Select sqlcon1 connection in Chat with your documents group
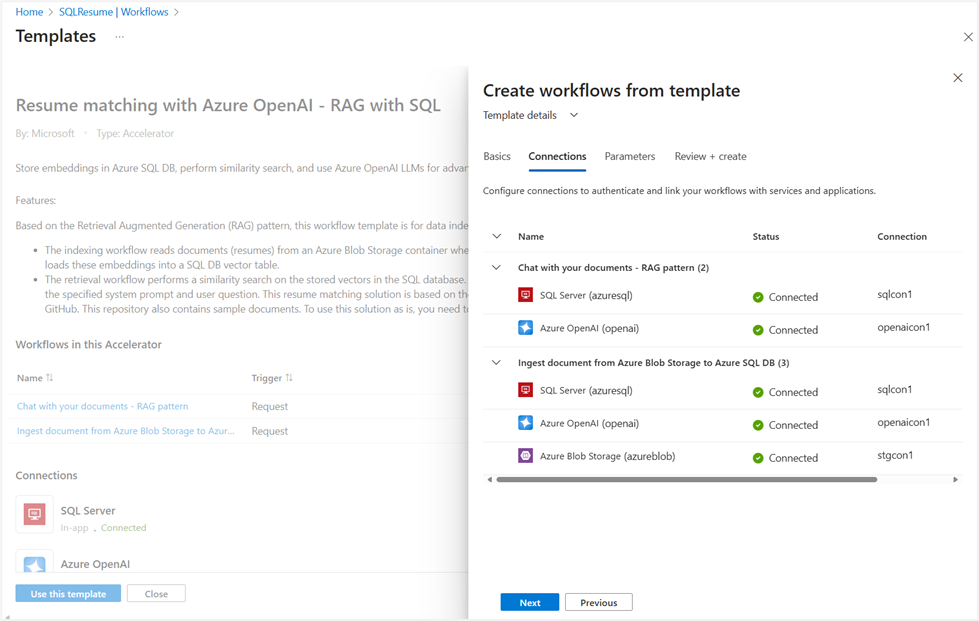This screenshot has width=979, height=621. [894, 294]
